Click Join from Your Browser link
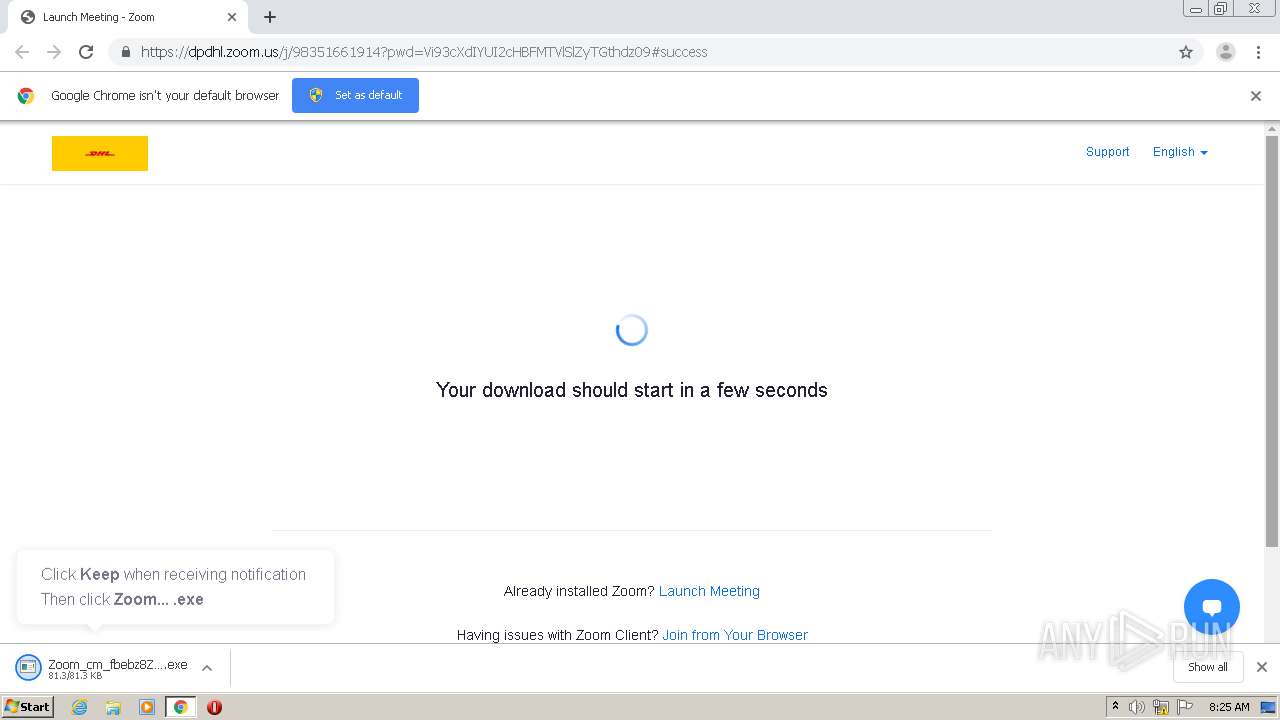The width and height of the screenshot is (1280, 720). pos(735,635)
